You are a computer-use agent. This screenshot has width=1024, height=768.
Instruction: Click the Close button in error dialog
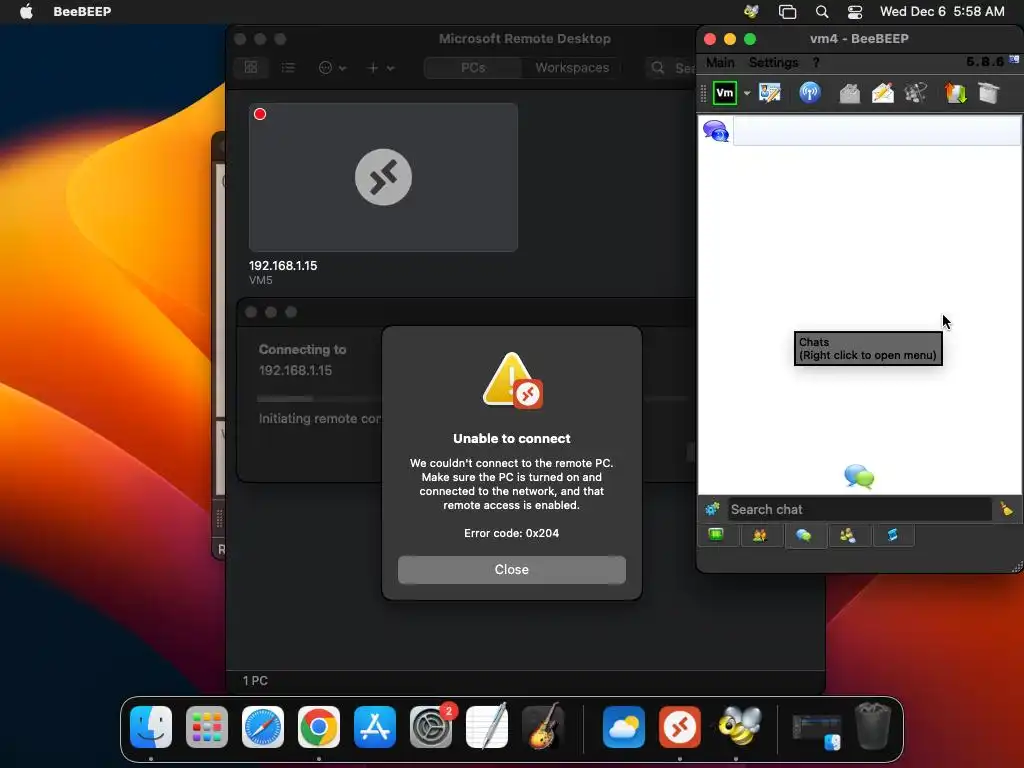coord(511,569)
